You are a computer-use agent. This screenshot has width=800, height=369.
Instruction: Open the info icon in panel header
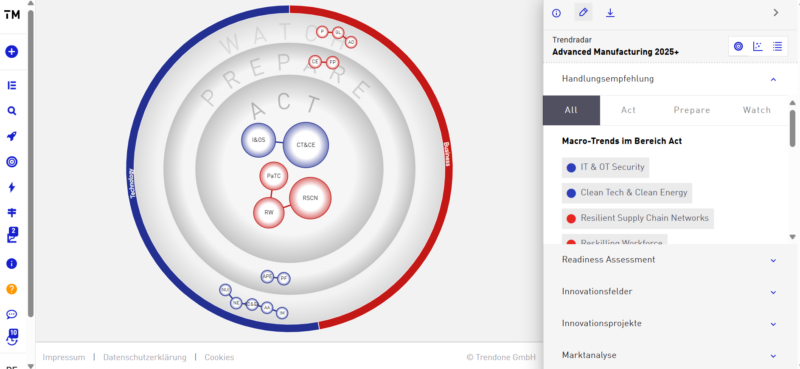click(x=557, y=13)
